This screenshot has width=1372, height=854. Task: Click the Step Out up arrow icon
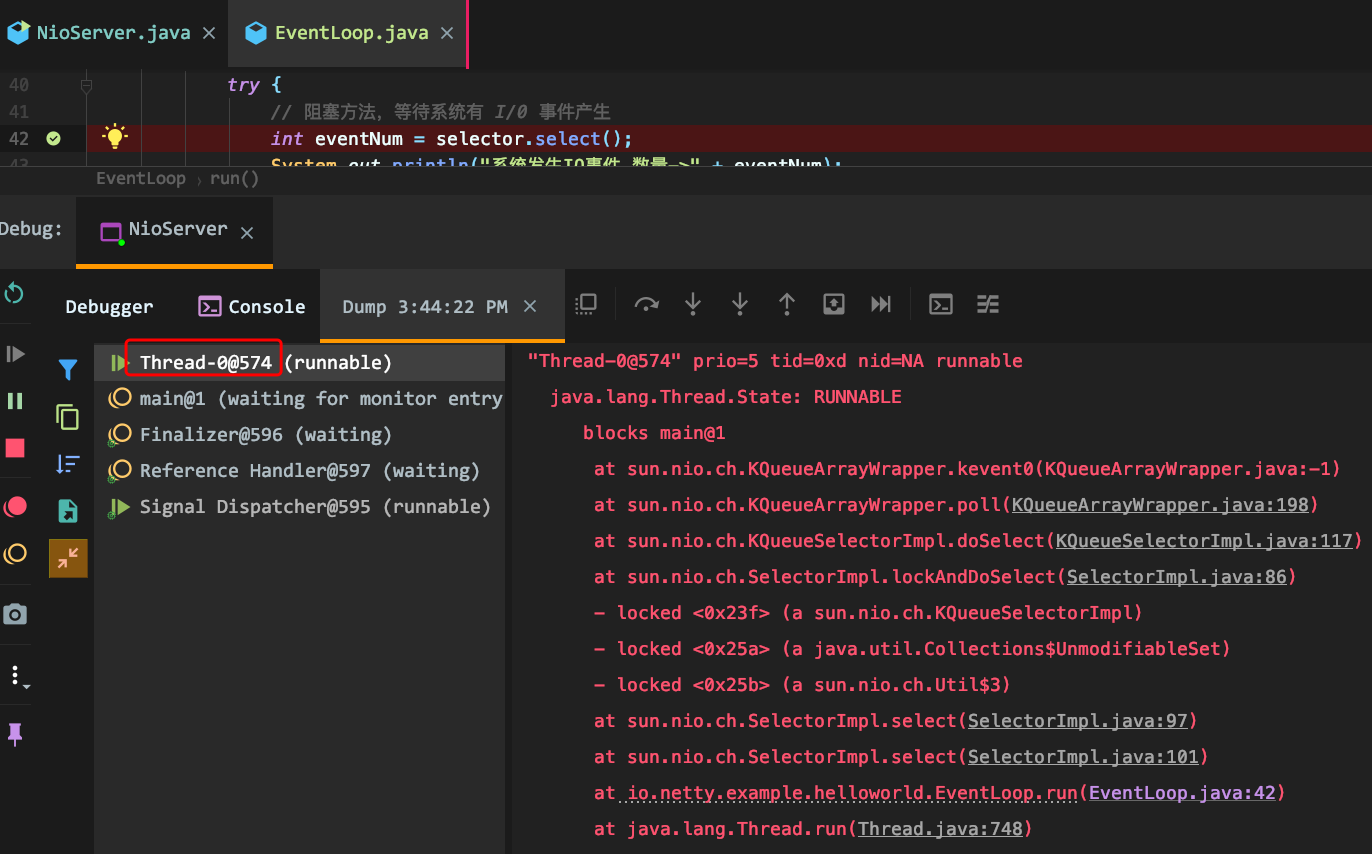coord(787,304)
